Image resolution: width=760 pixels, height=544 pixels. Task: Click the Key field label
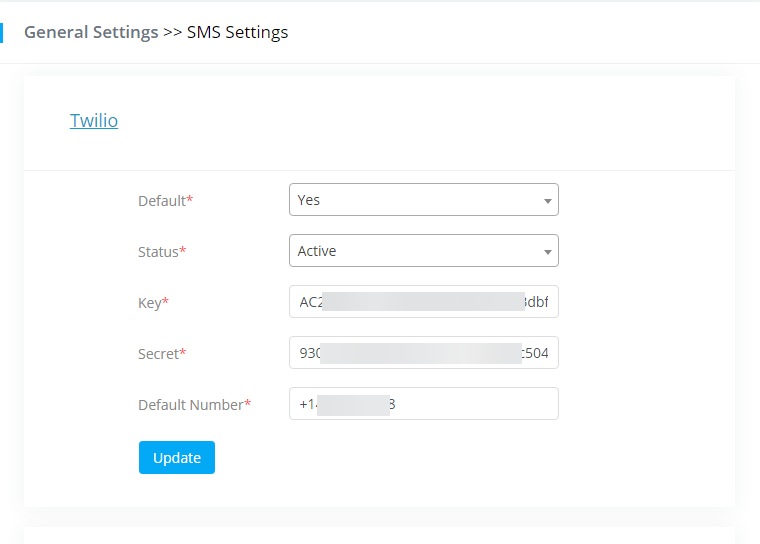tap(152, 302)
